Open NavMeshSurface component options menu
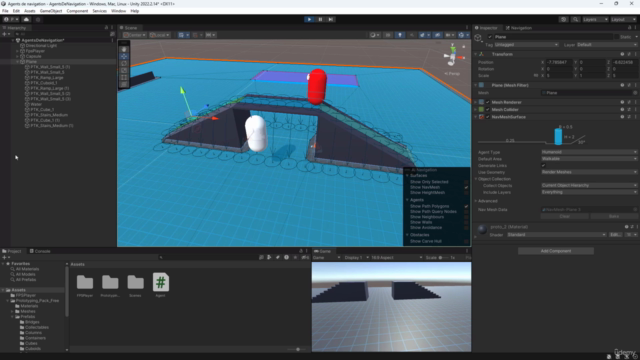640x360 pixels. [635, 117]
